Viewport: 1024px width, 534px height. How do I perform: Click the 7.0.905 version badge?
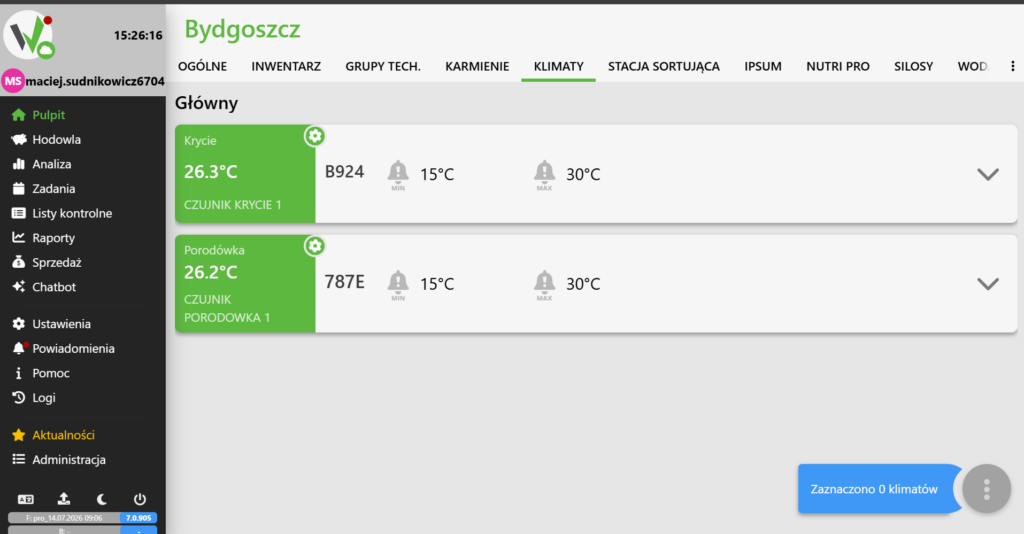click(x=138, y=518)
